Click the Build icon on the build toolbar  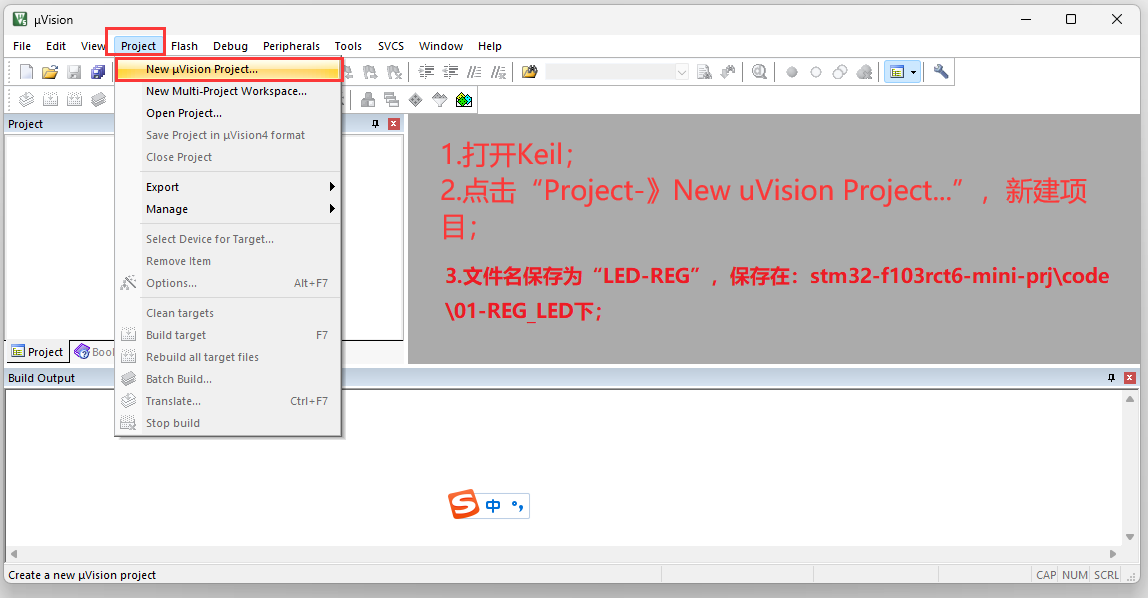pos(51,100)
